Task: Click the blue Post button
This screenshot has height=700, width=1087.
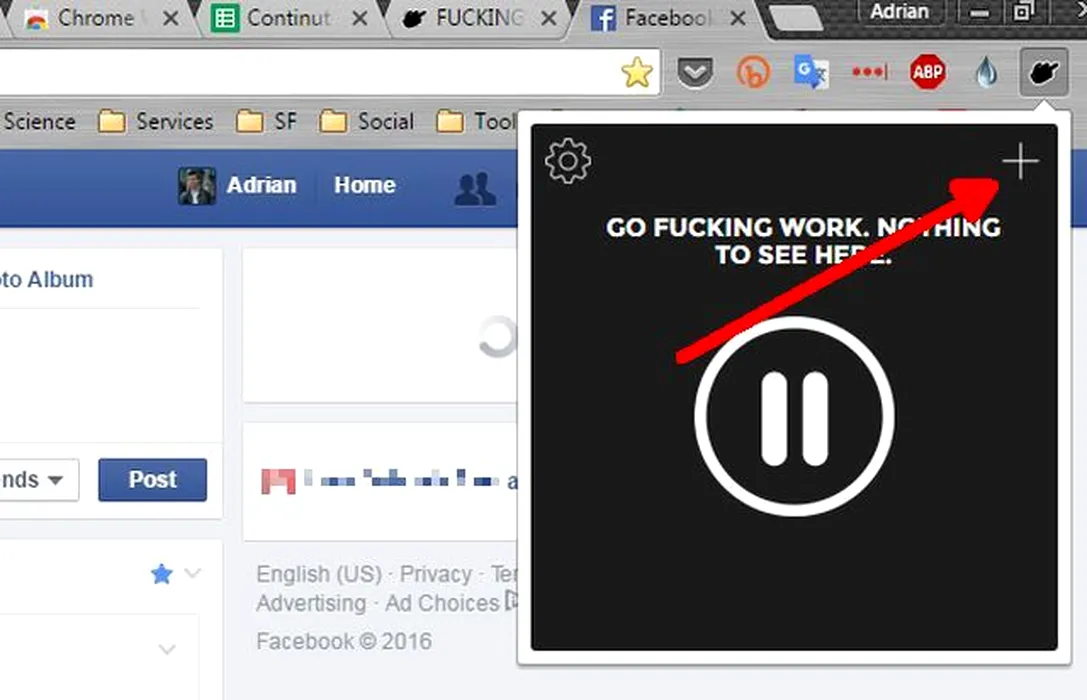Action: tap(152, 480)
